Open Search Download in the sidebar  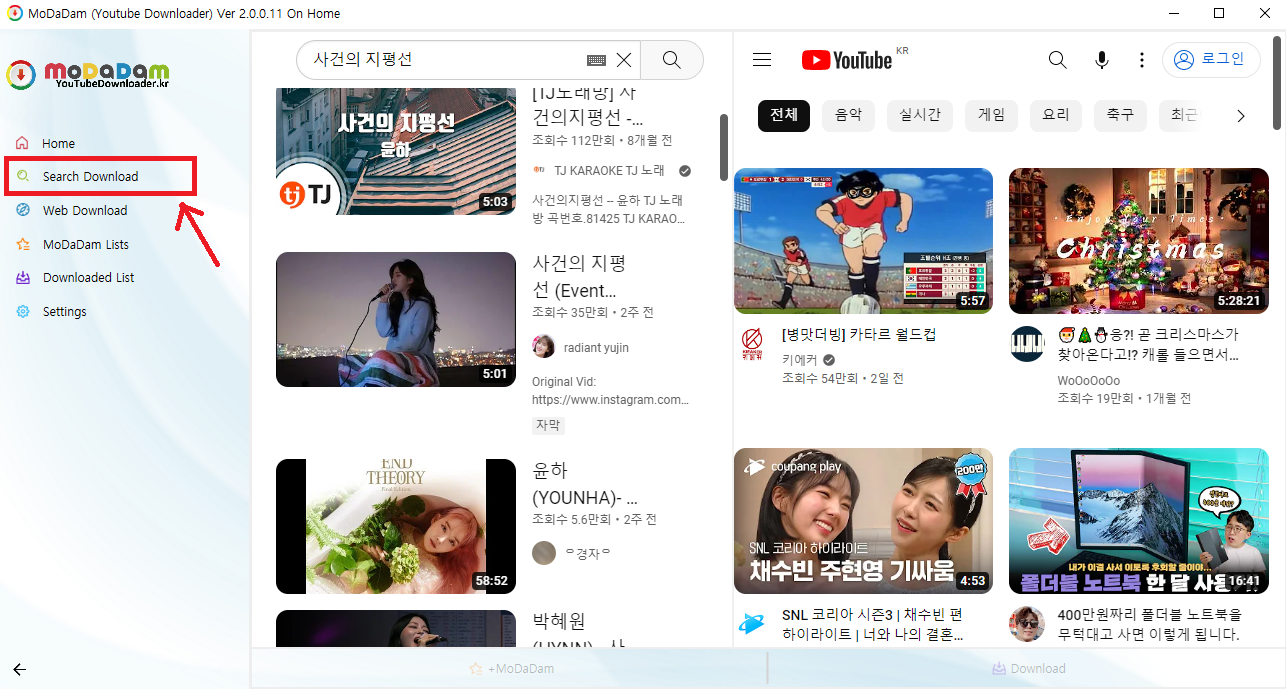click(x=90, y=177)
